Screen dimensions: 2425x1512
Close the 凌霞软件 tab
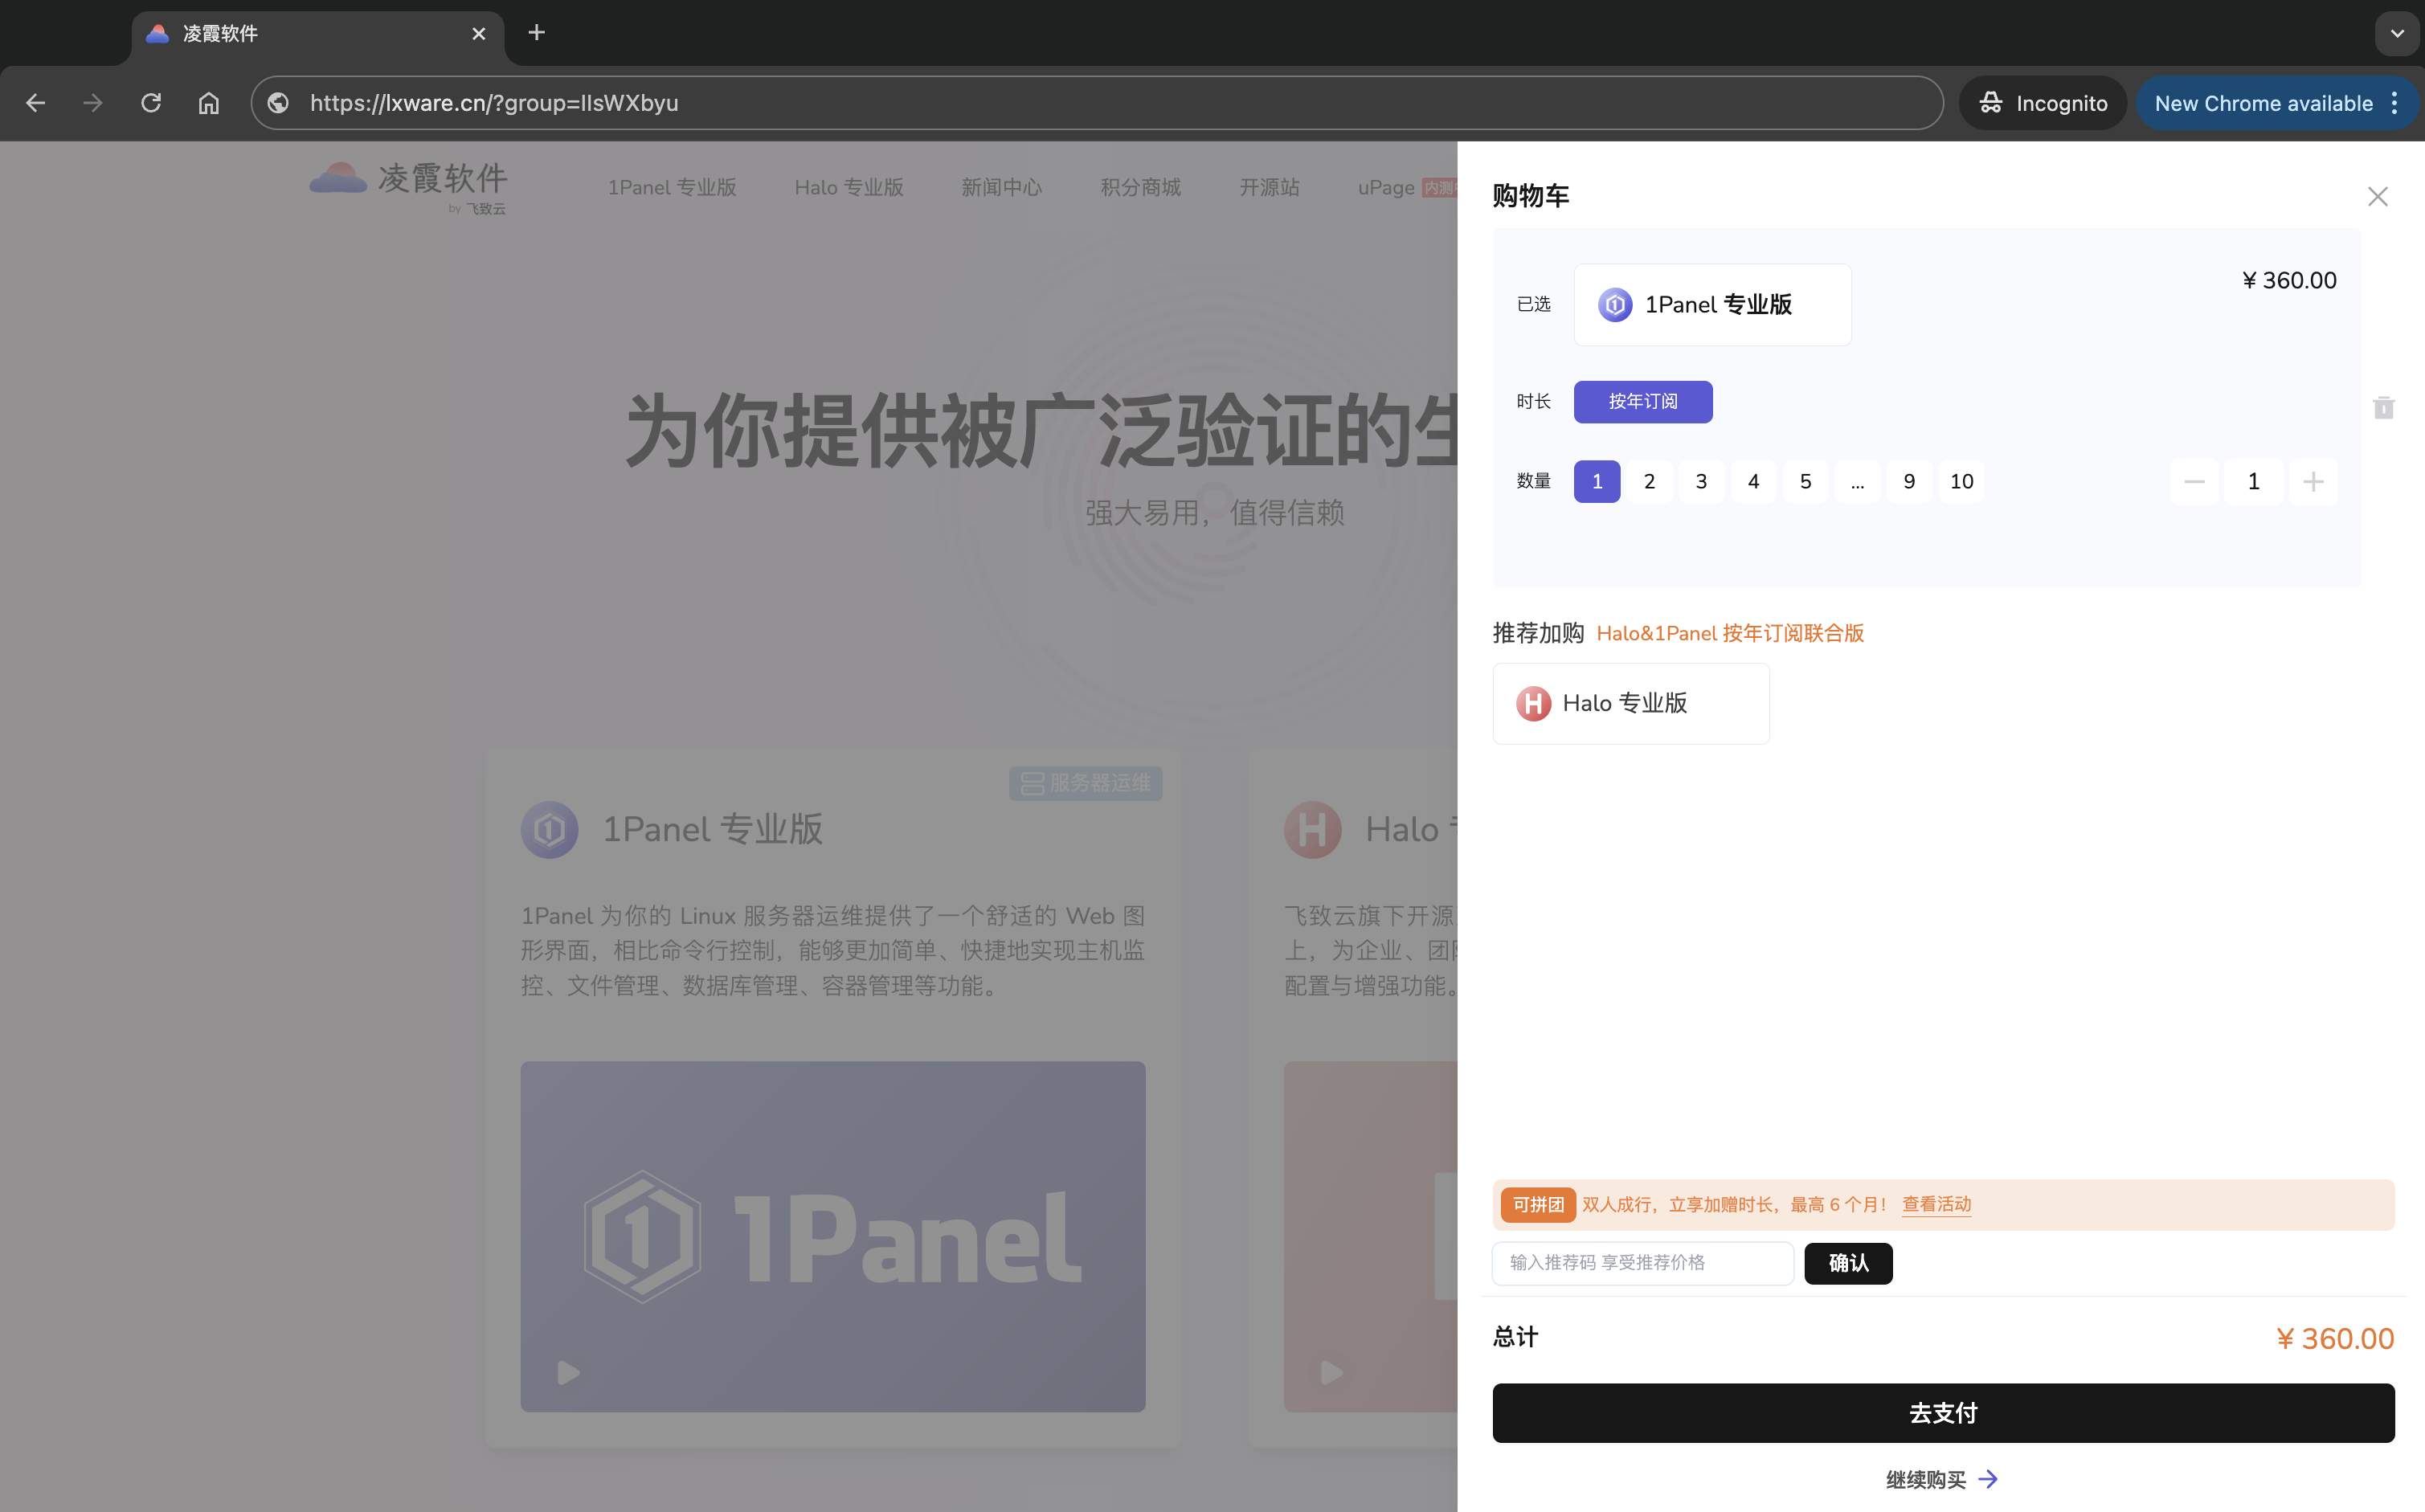point(479,34)
